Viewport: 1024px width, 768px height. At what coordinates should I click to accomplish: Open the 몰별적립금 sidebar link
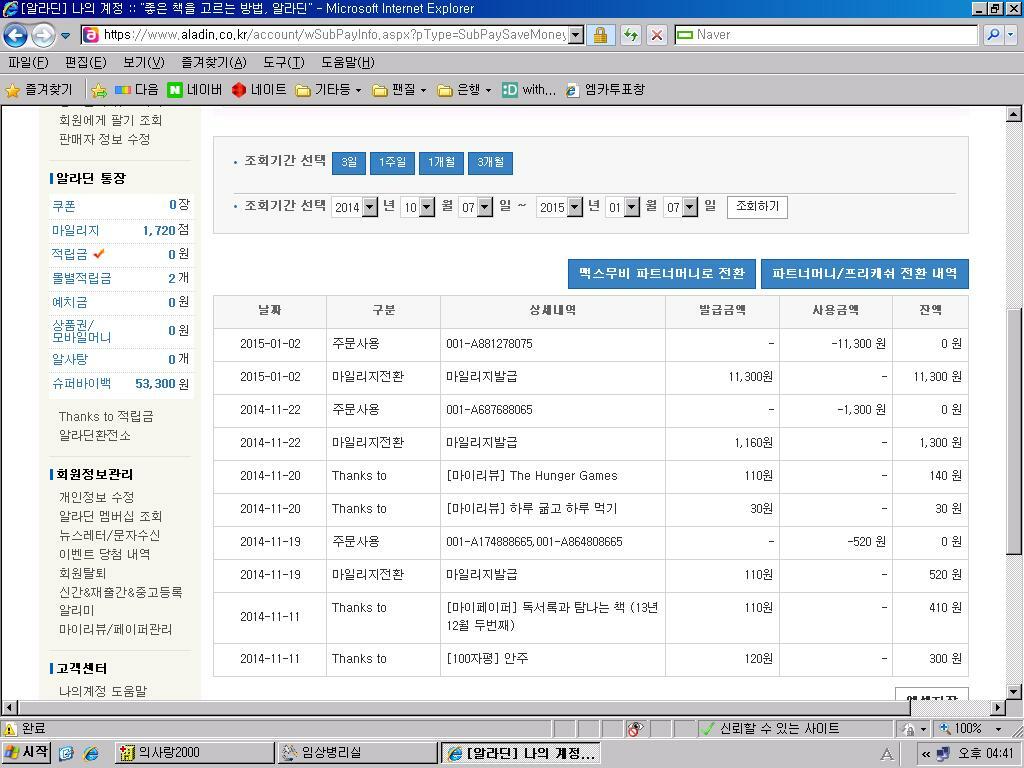(x=82, y=278)
